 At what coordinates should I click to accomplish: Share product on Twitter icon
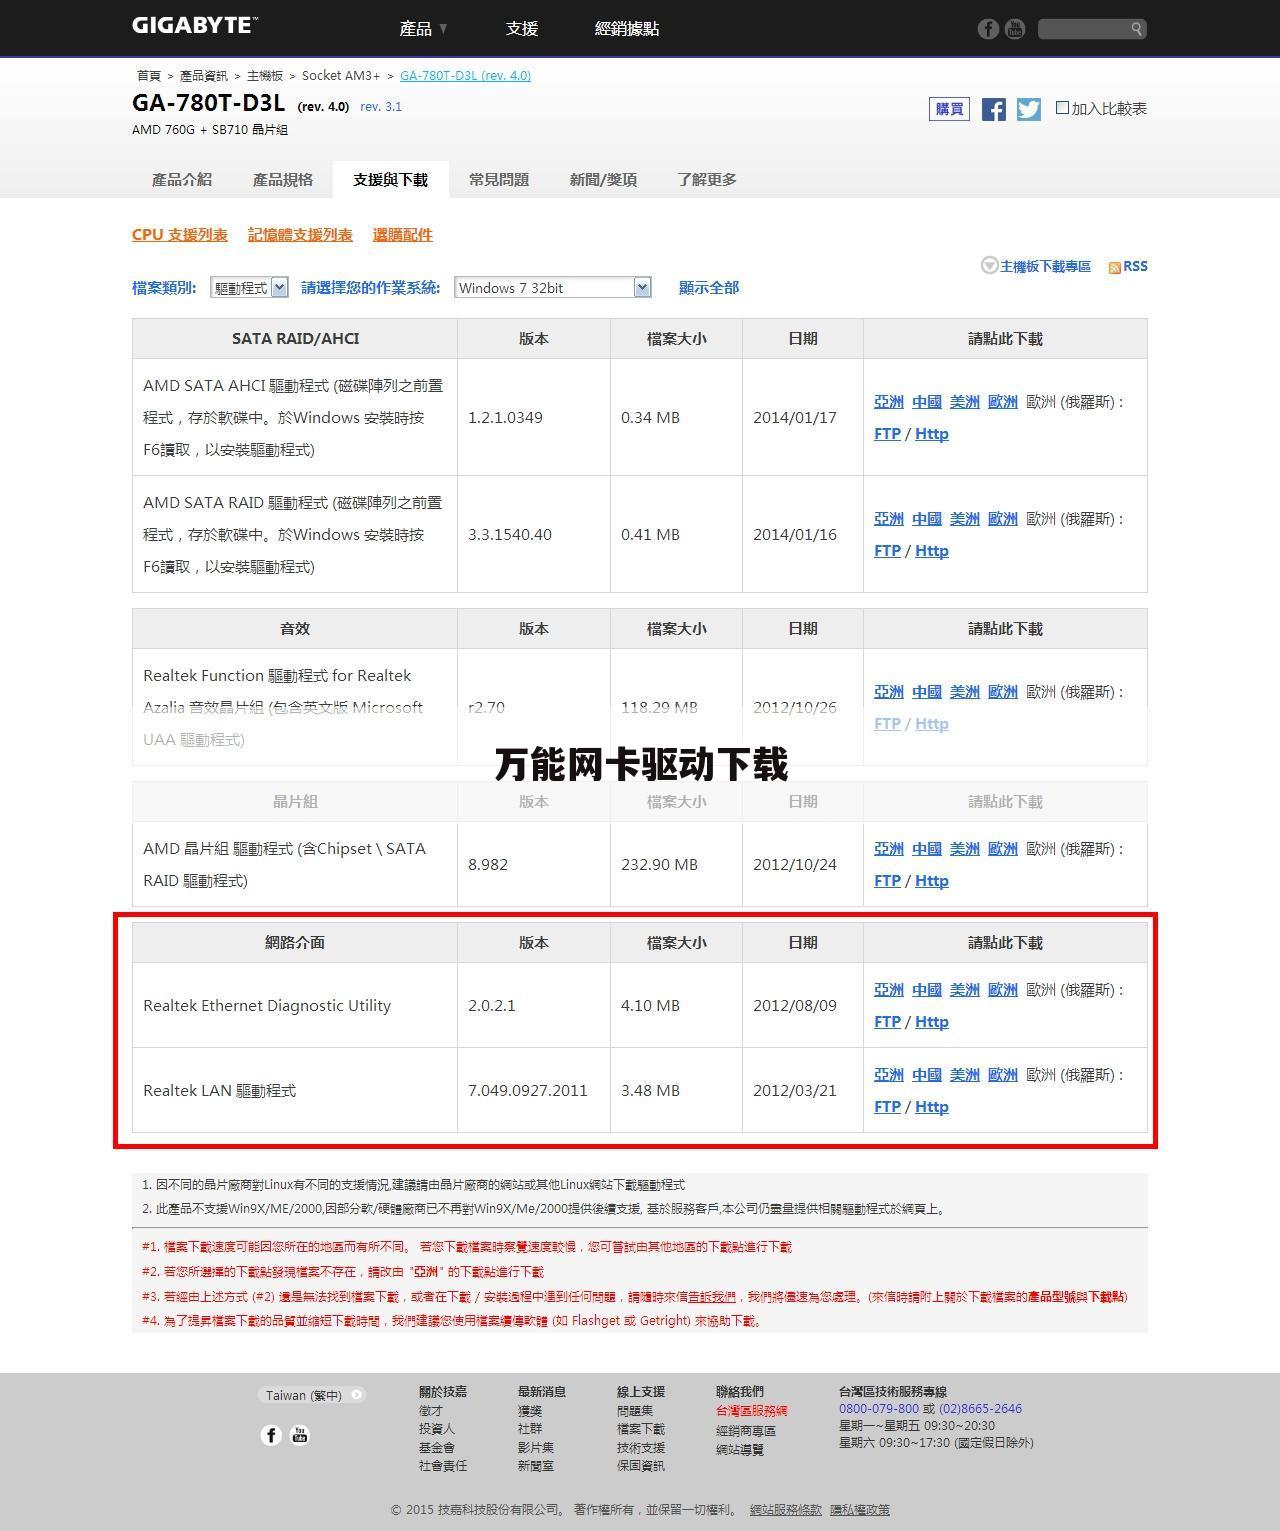[x=1029, y=109]
